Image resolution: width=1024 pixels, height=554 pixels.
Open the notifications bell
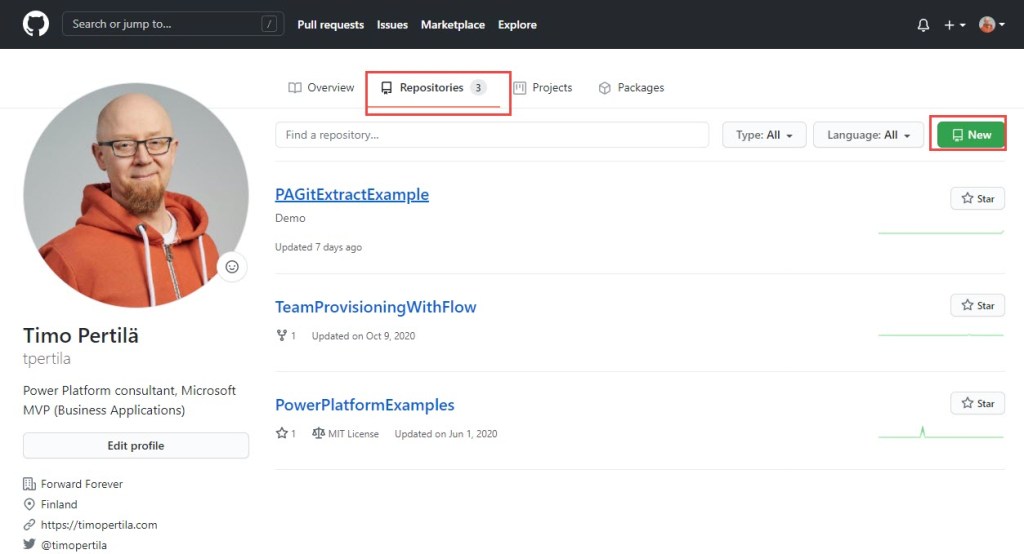pyautogui.click(x=922, y=25)
